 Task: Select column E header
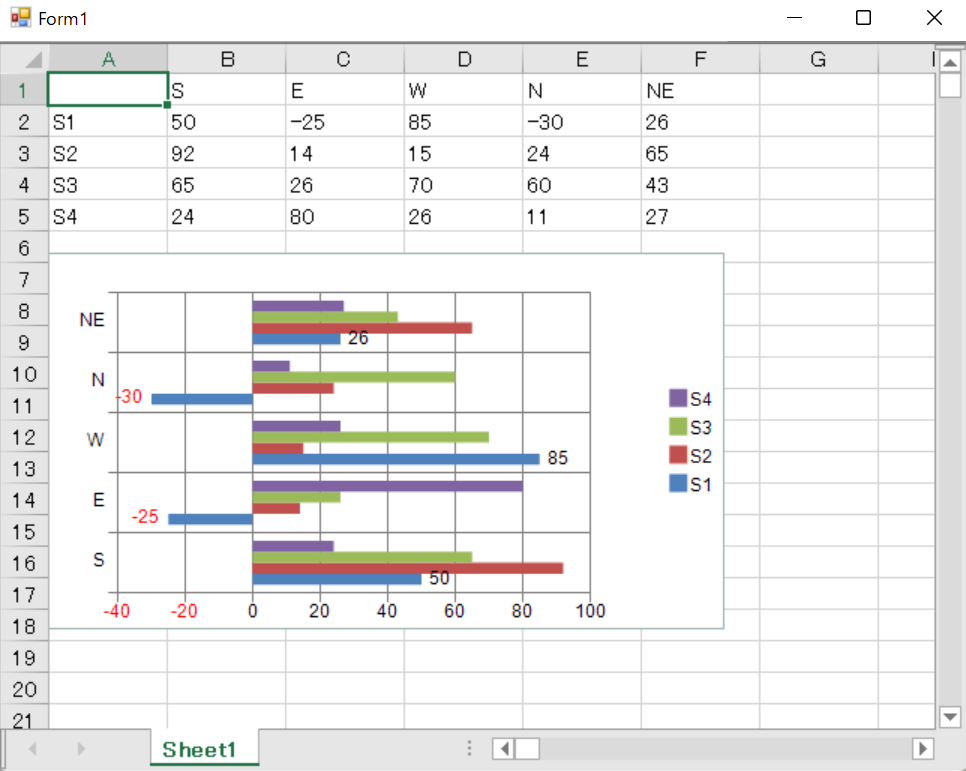[x=582, y=59]
